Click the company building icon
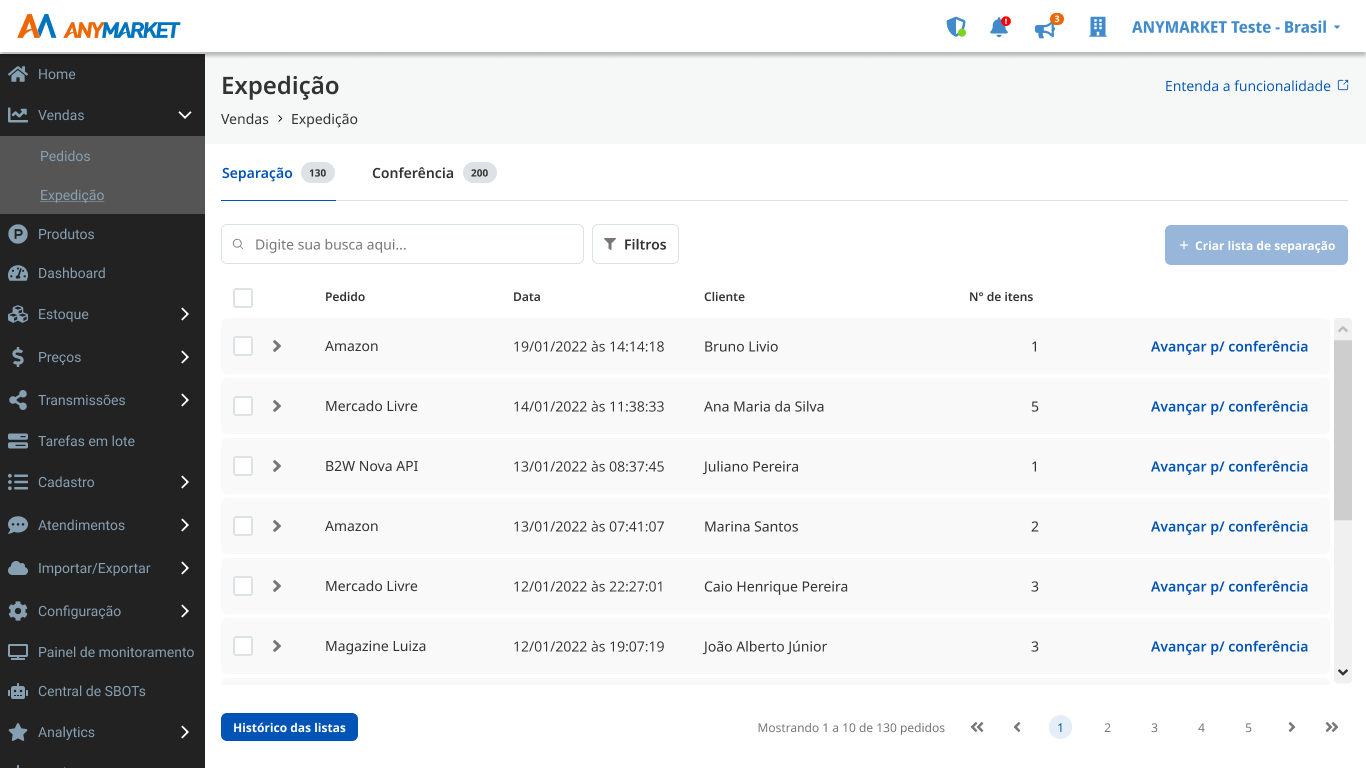Viewport: 1366px width, 768px height. [x=1098, y=27]
